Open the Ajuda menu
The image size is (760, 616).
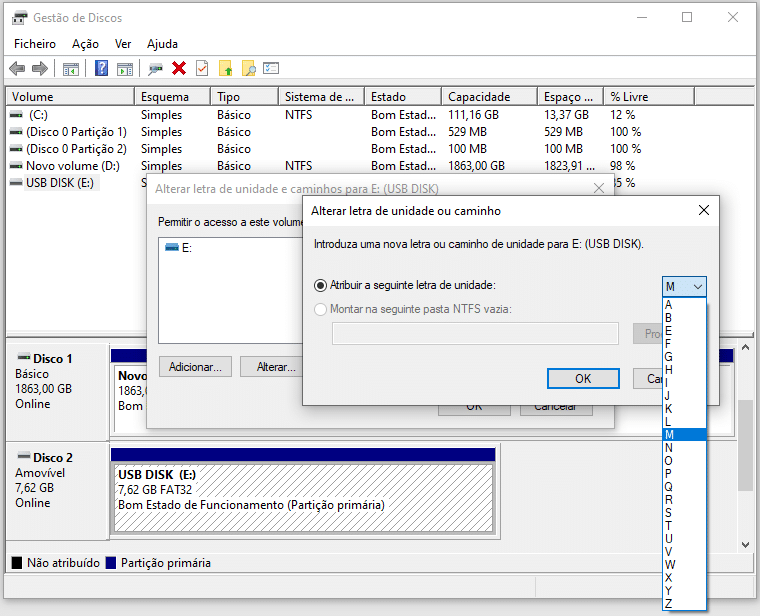[x=162, y=44]
